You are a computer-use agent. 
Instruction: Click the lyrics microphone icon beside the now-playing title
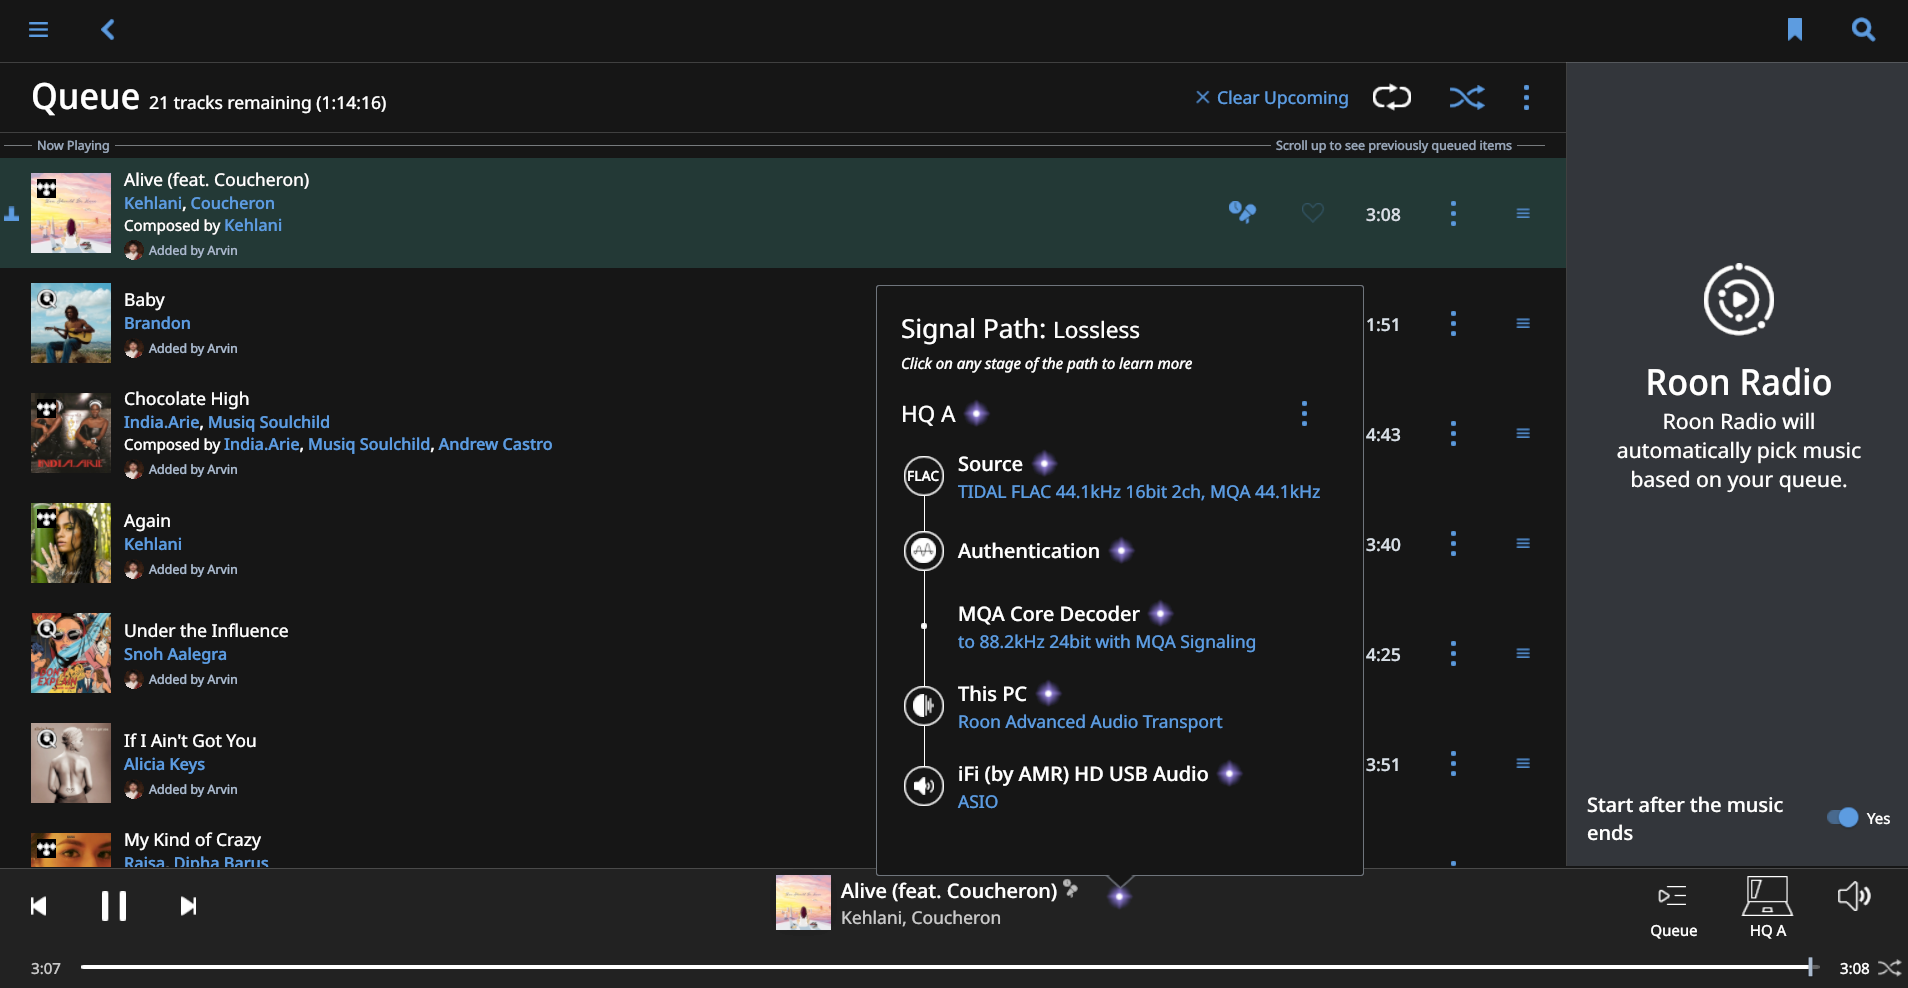pos(1071,888)
